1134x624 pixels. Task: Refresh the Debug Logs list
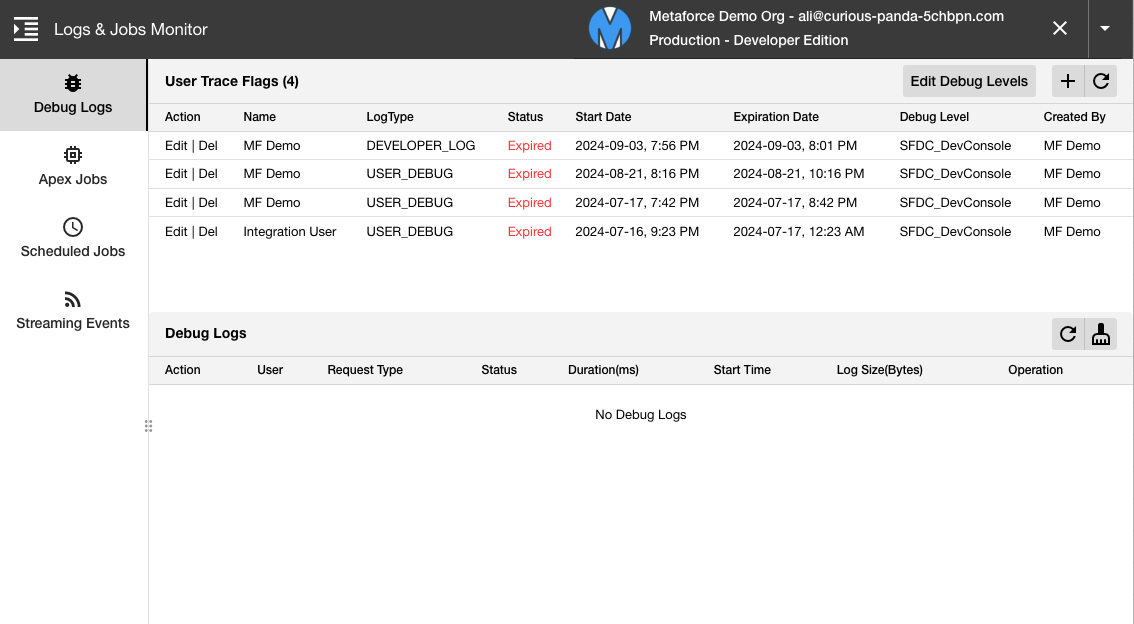(1067, 334)
